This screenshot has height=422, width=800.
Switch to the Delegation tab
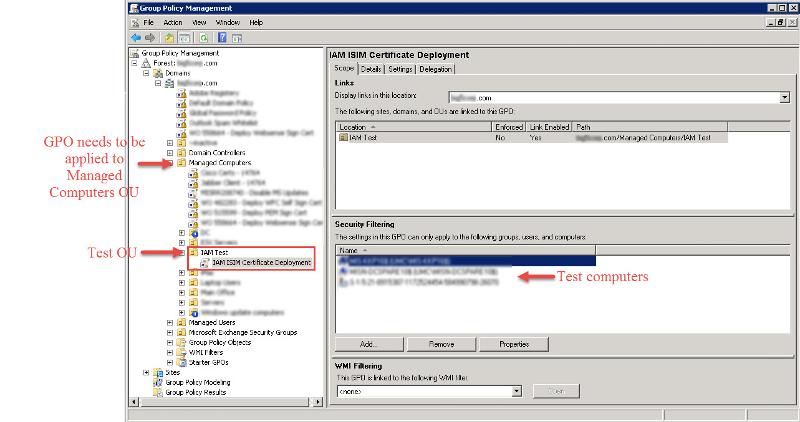pyautogui.click(x=435, y=69)
